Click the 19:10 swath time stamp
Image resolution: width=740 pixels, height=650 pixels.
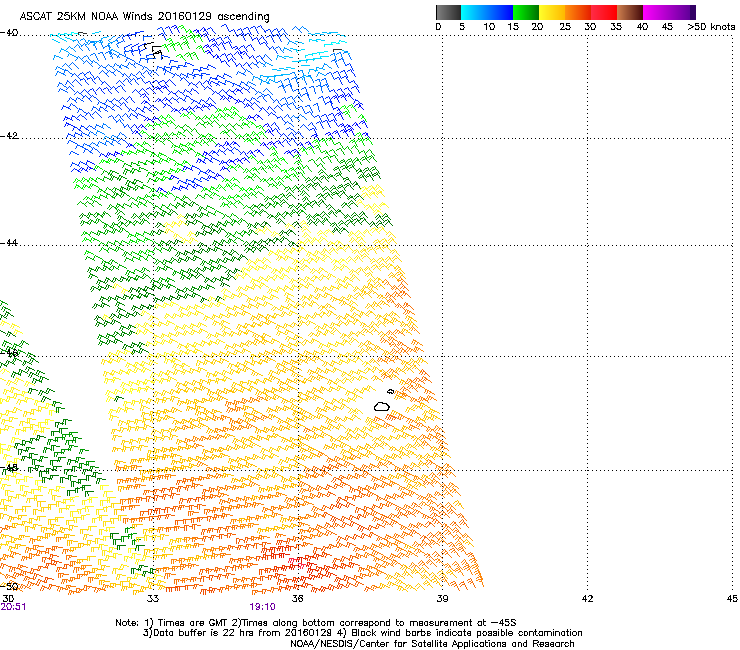click(262, 607)
